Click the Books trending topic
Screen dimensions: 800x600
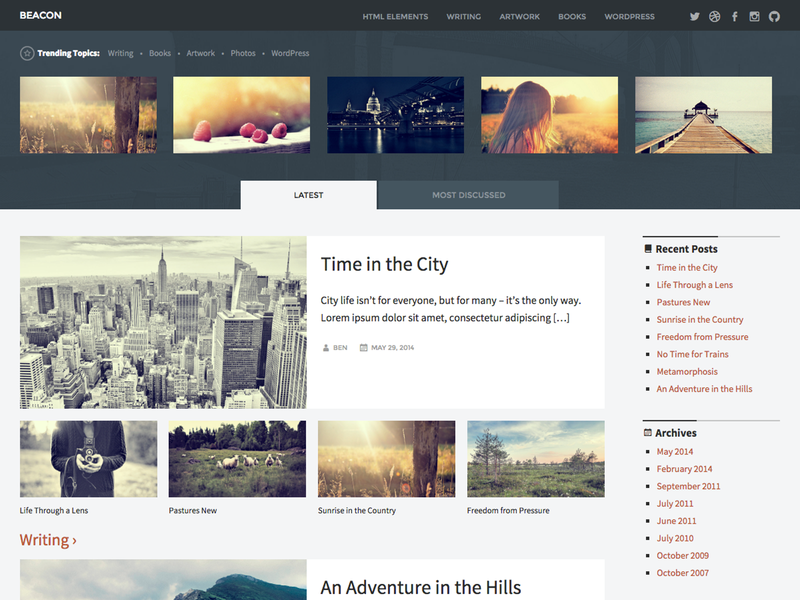[159, 52]
